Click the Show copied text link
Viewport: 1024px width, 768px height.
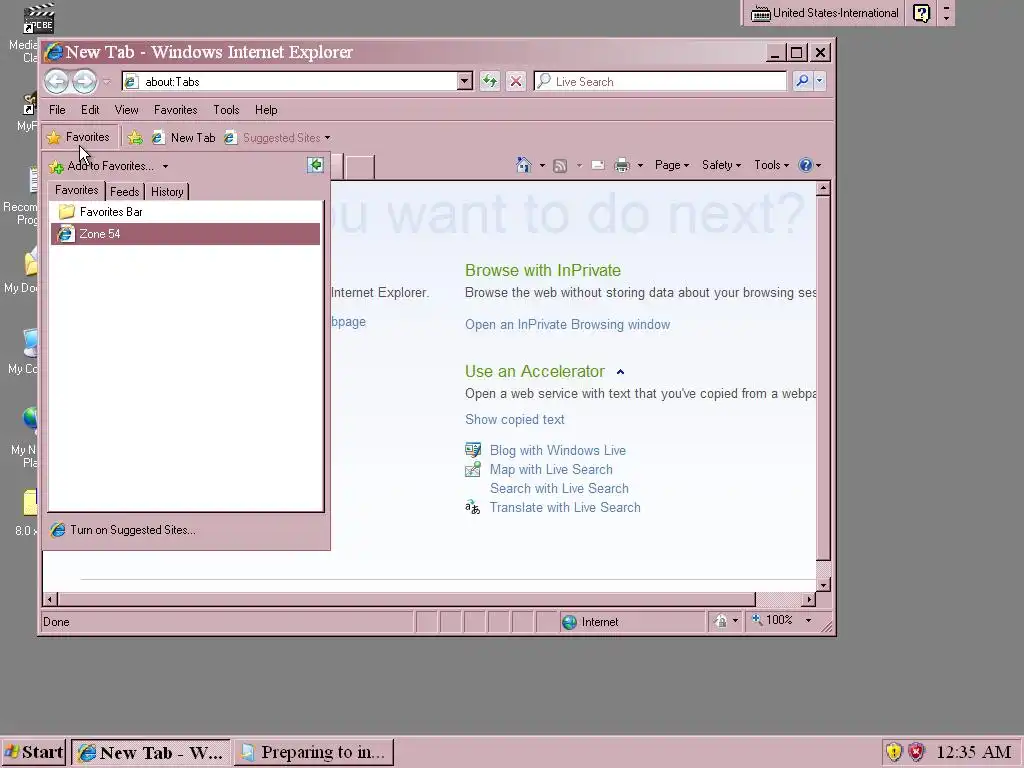(515, 419)
